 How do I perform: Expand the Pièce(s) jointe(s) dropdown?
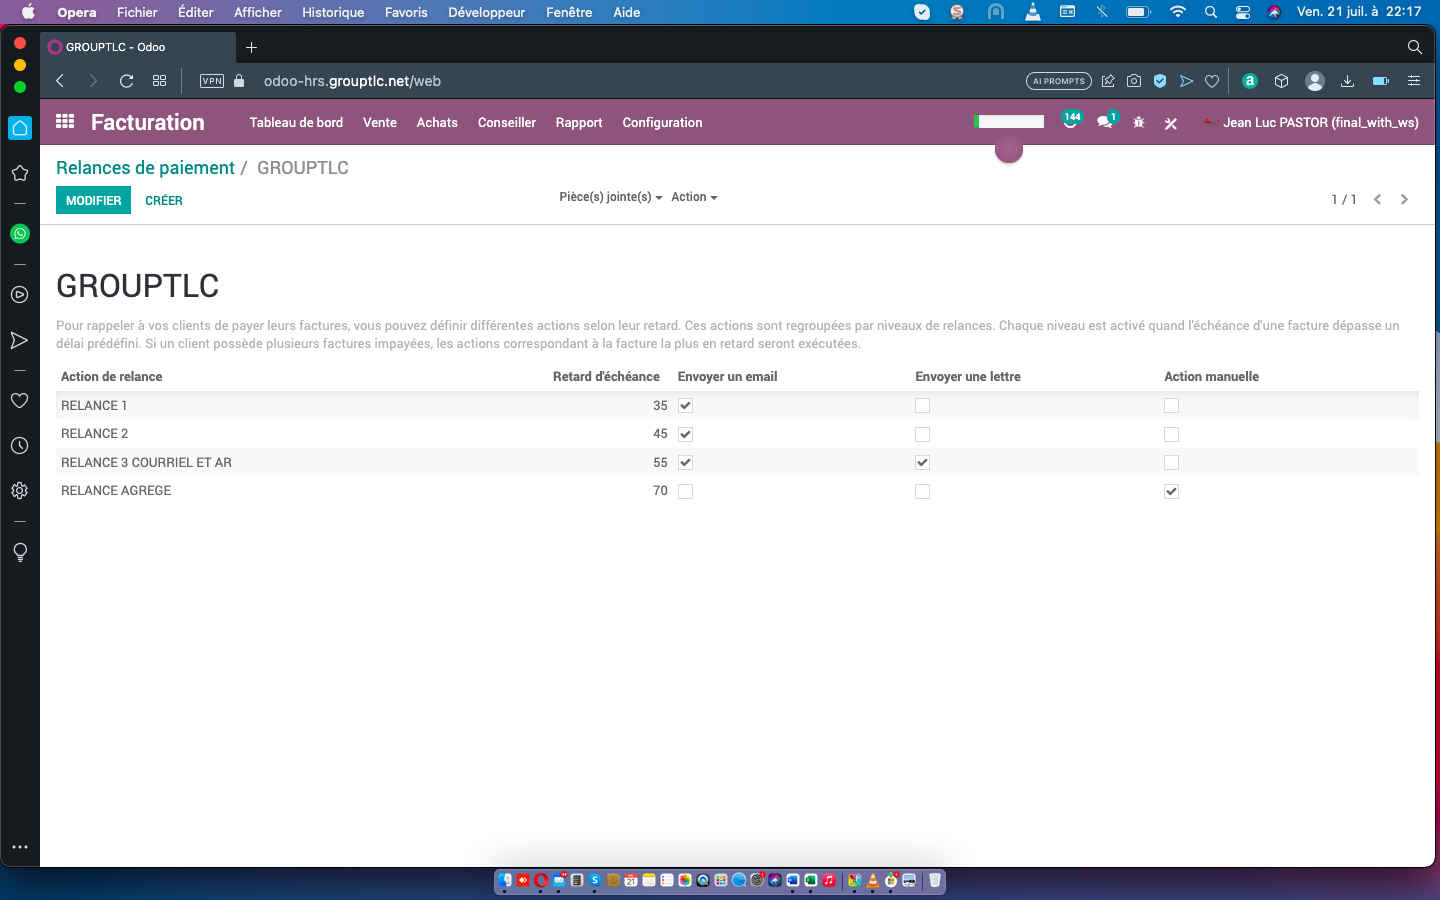(x=610, y=197)
